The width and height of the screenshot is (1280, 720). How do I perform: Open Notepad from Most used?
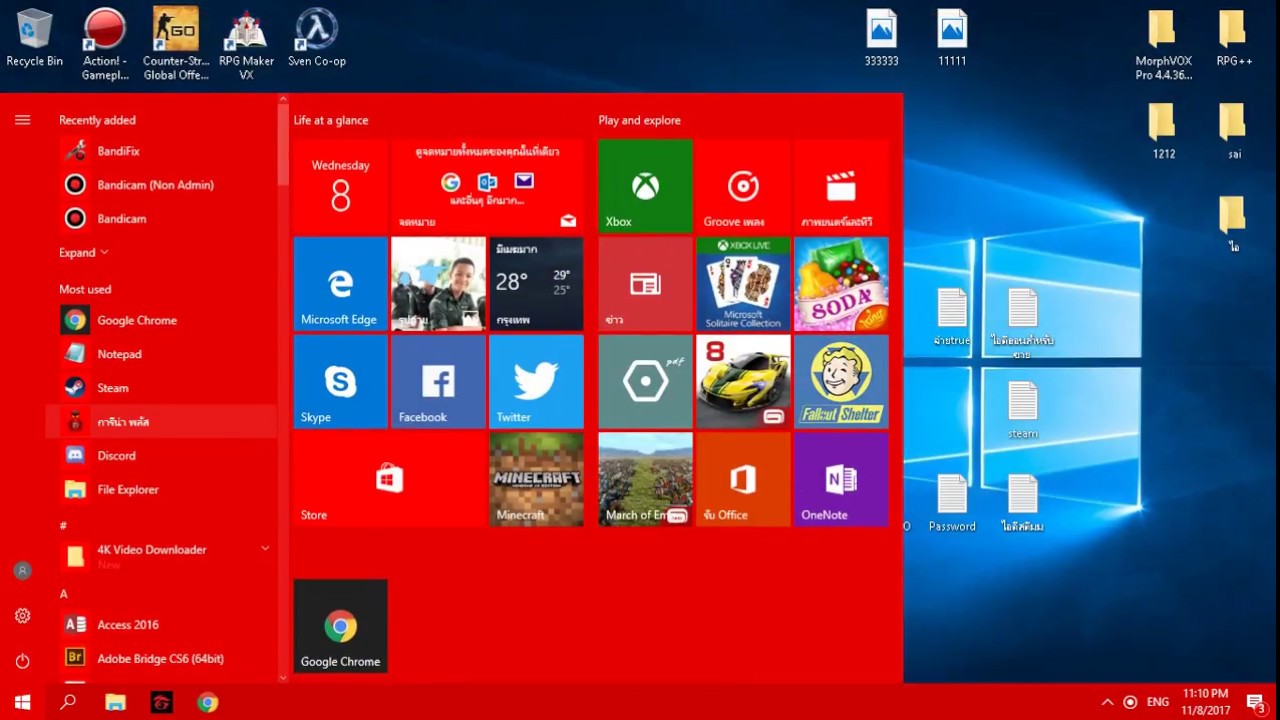(162, 354)
